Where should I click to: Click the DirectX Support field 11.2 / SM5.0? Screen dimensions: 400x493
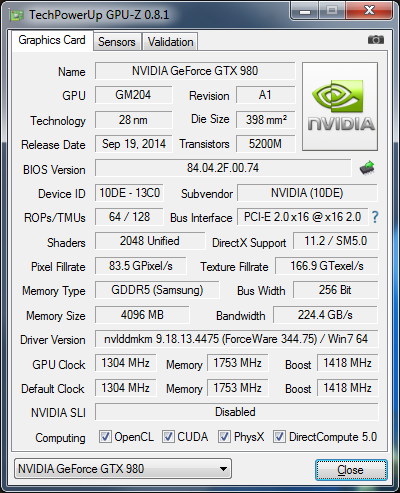tap(335, 241)
